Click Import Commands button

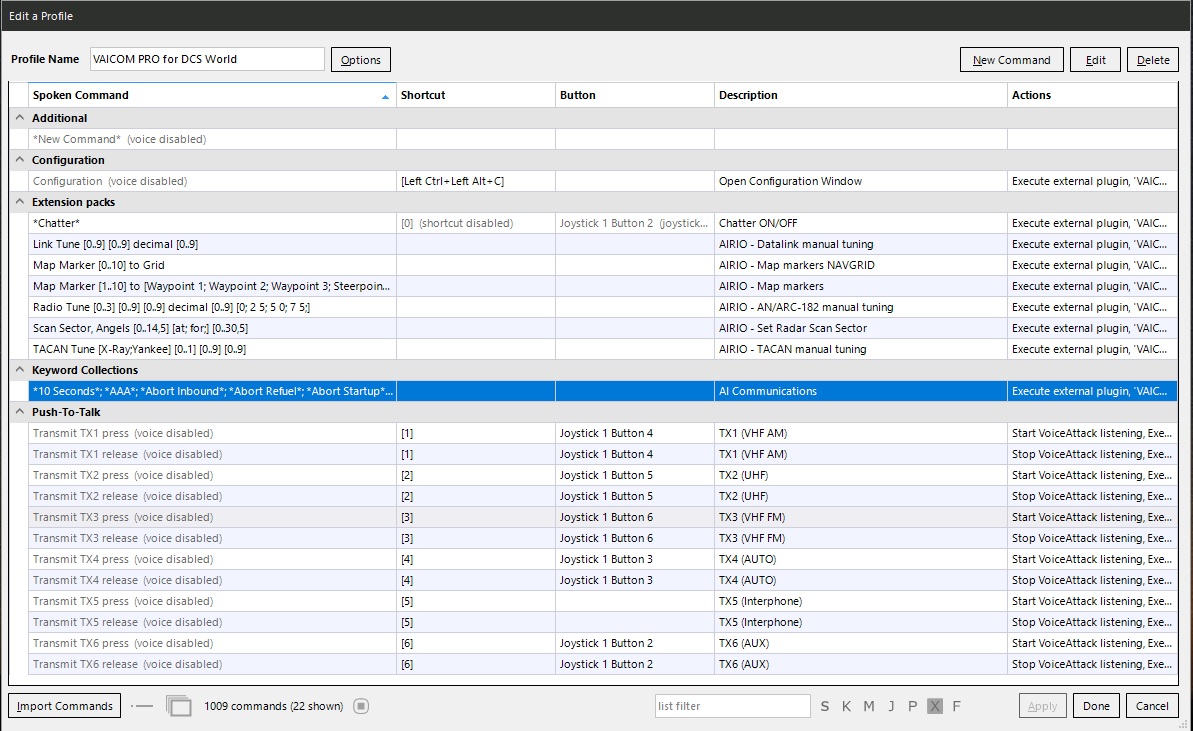[65, 706]
